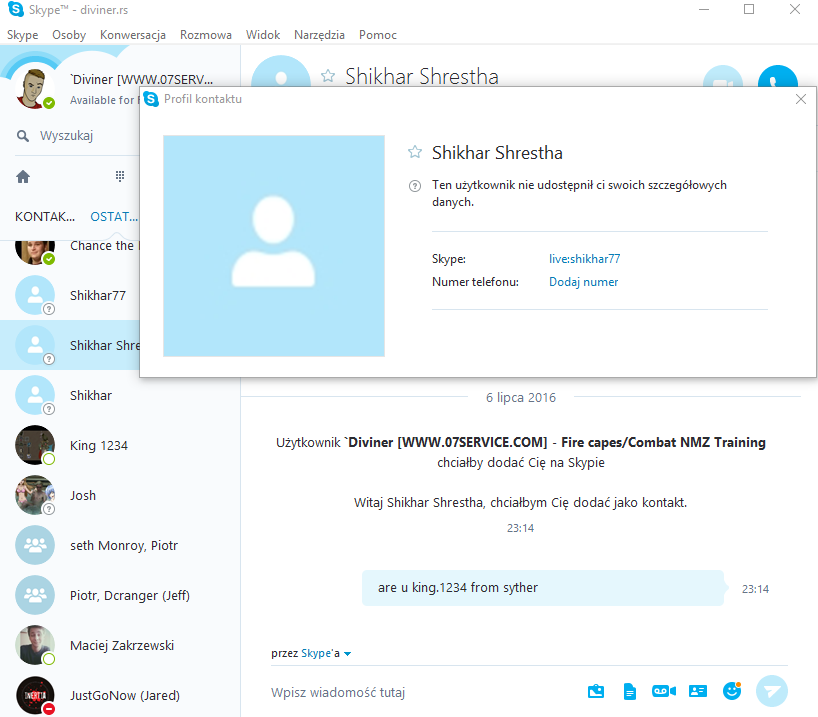Click the Skype link in przez Skype'a
The width and height of the screenshot is (818, 717).
click(x=316, y=653)
